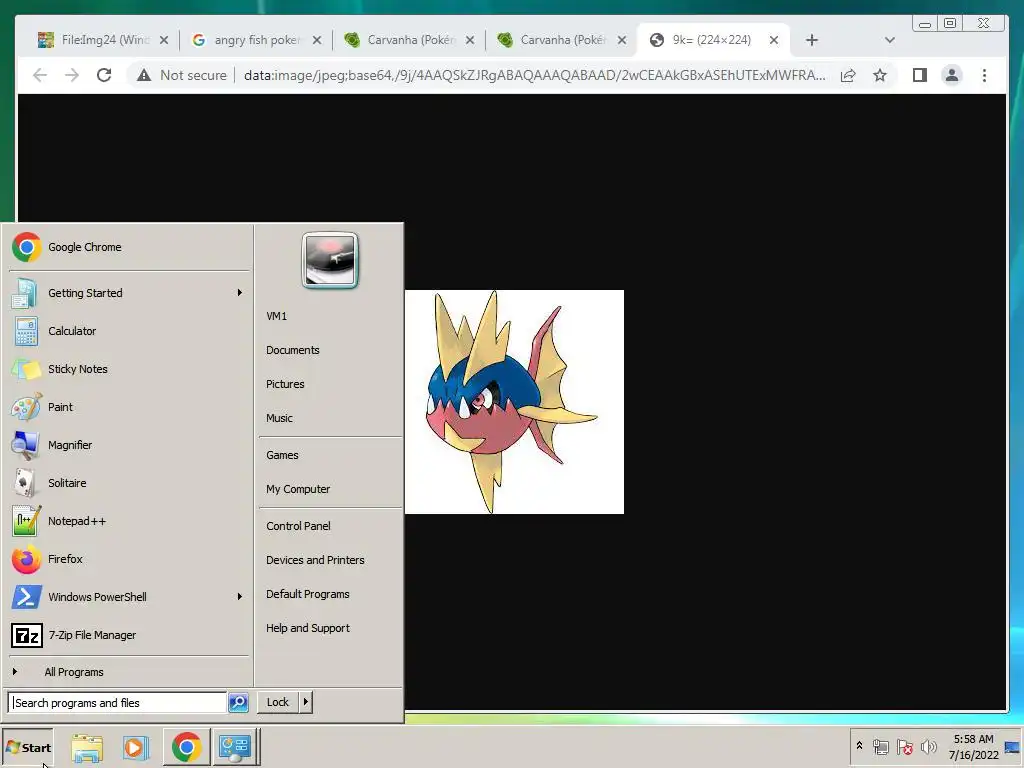
Task: Open Chrome tab search dropdown
Action: (889, 40)
